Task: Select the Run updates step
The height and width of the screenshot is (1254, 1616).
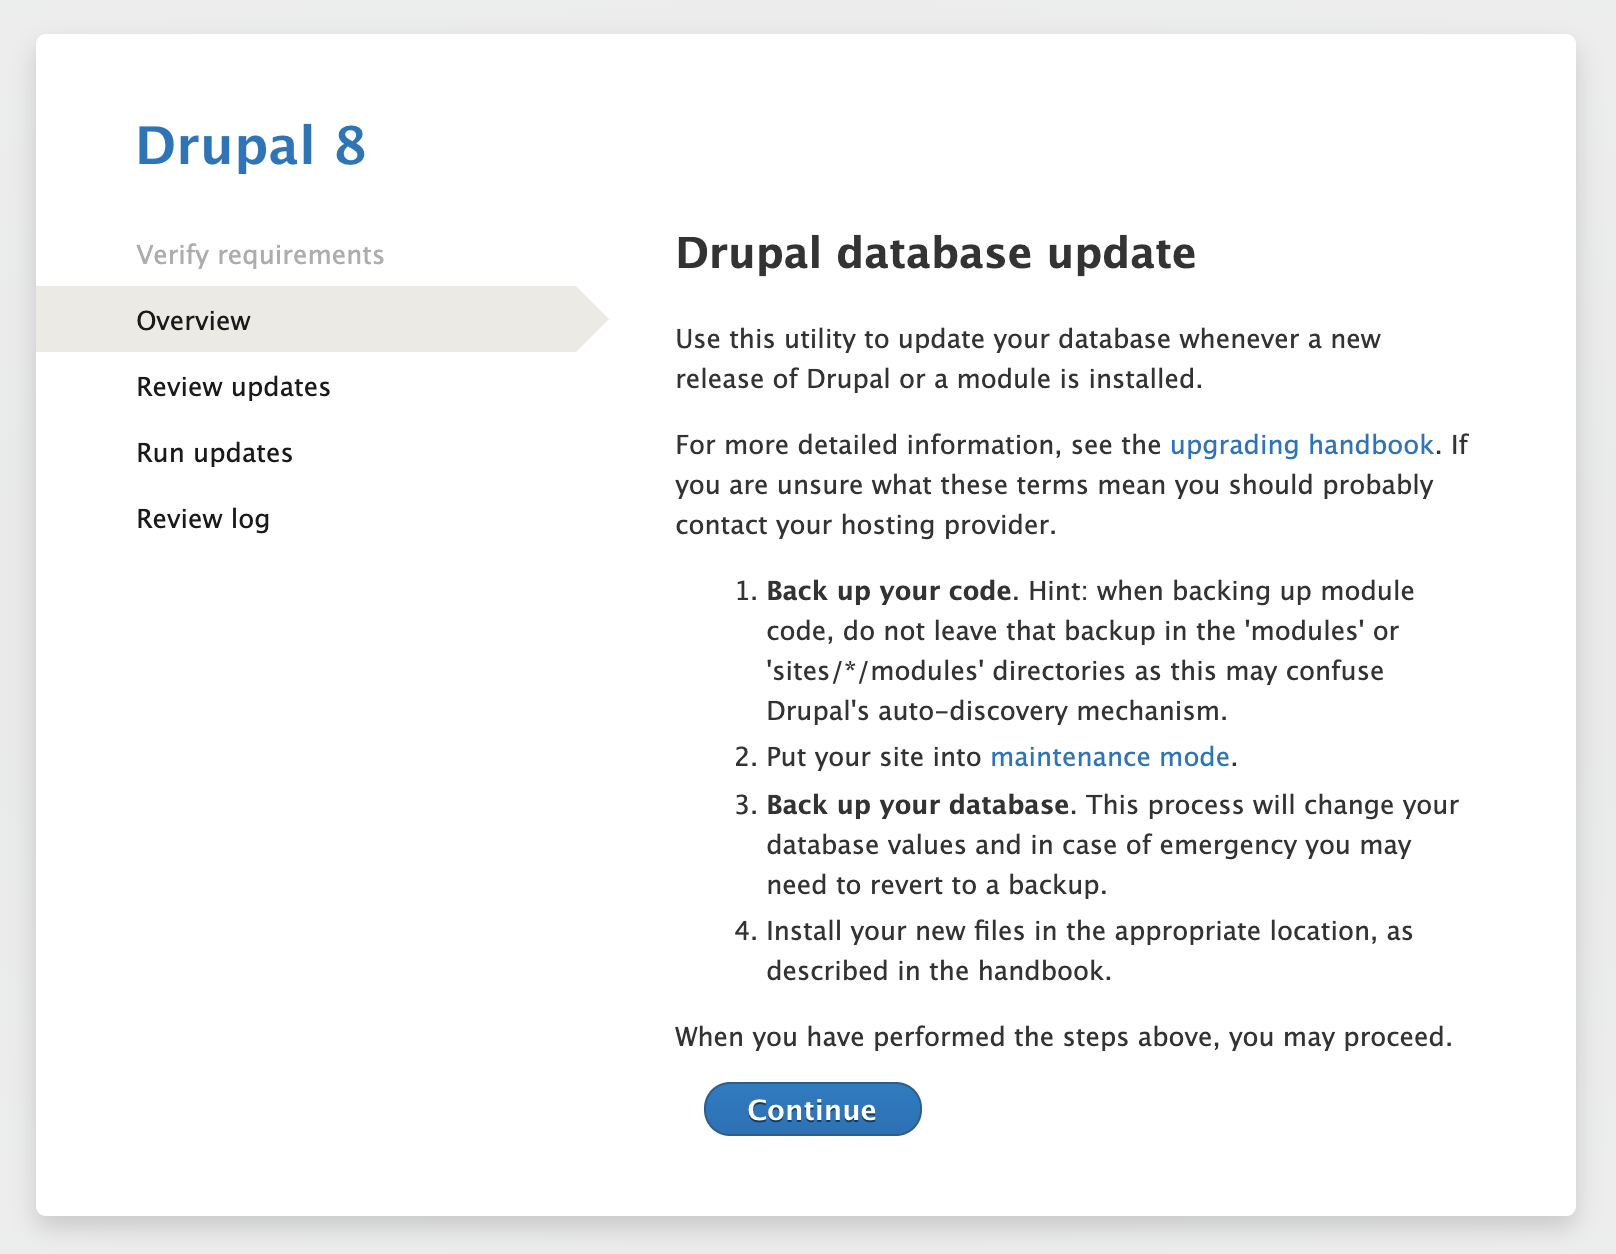Action: click(x=214, y=452)
